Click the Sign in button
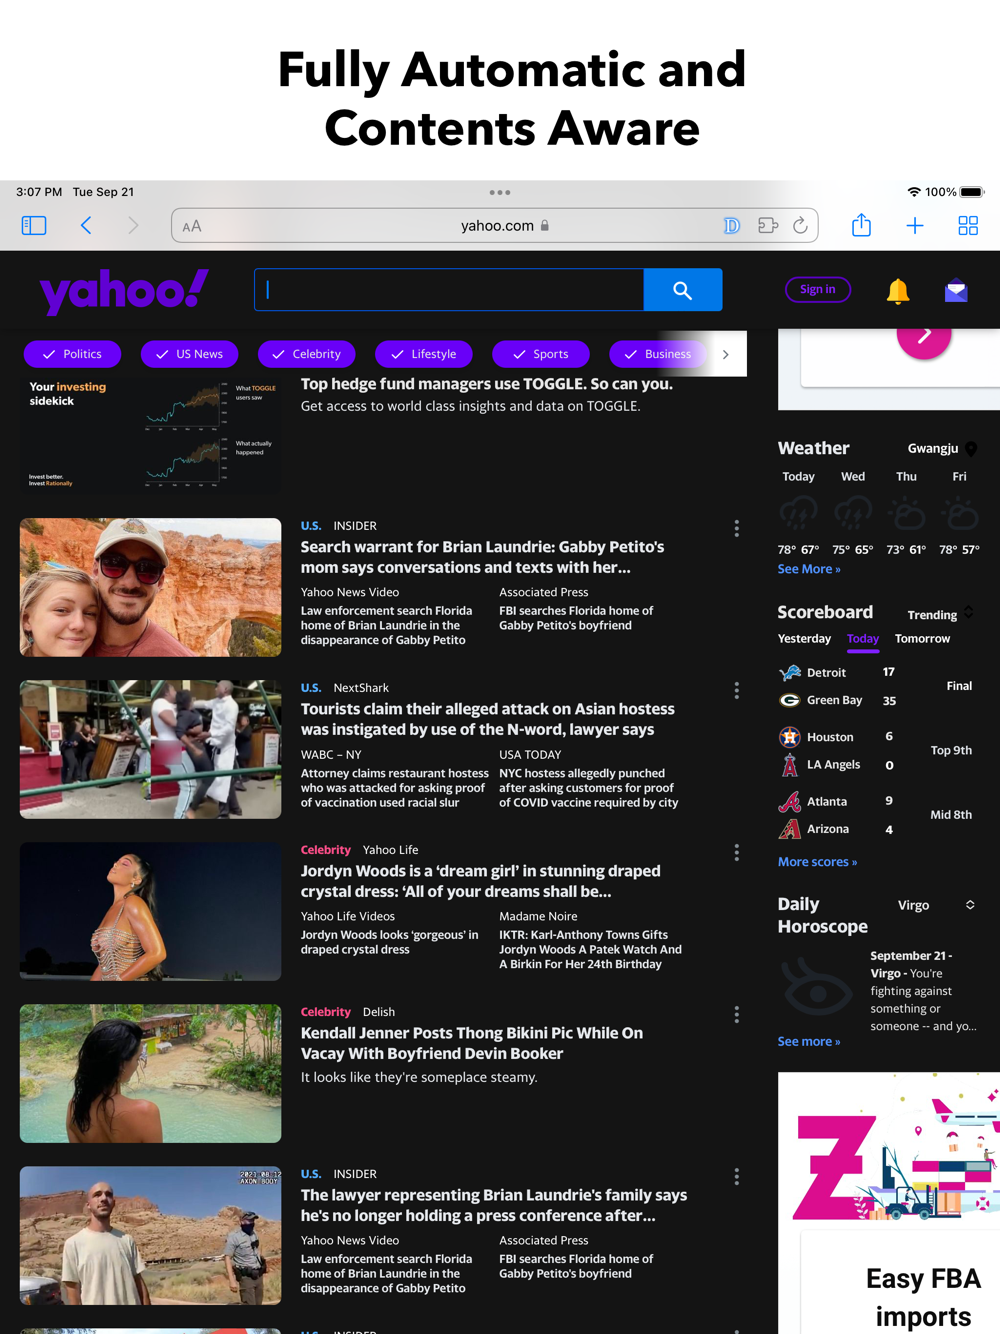 pyautogui.click(x=818, y=289)
